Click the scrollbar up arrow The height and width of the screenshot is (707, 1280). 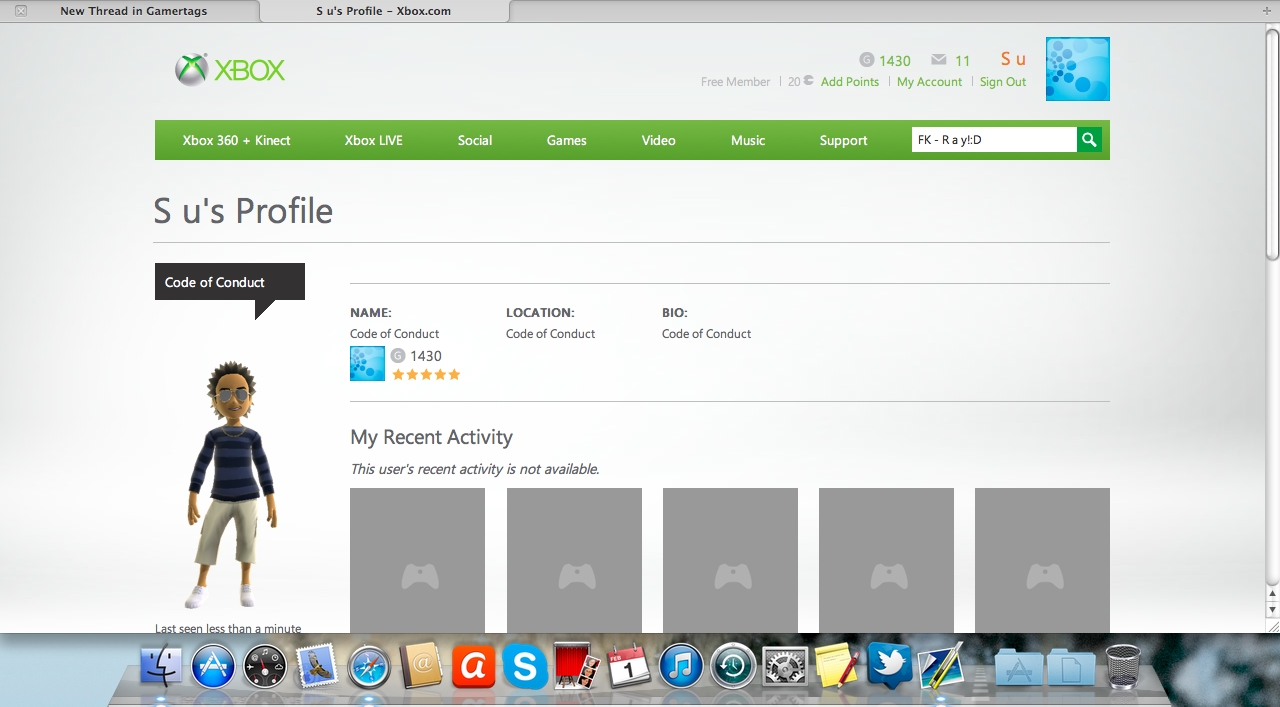point(1272,593)
